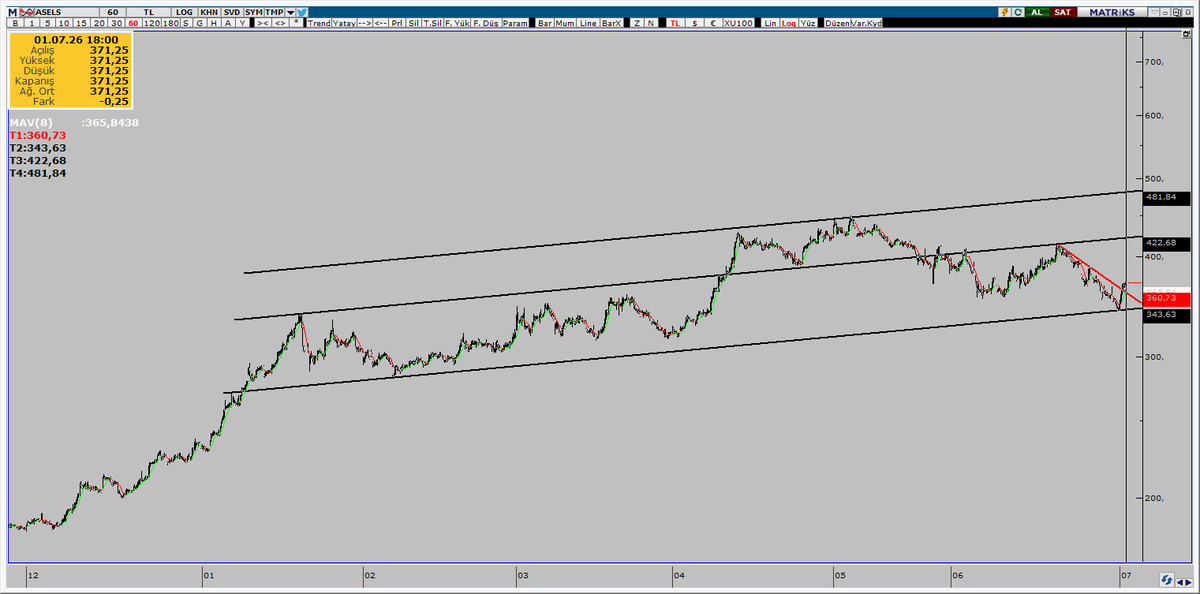This screenshot has width=1200, height=594.
Task: Click the Twitter bird share icon
Action: (x=301, y=11)
